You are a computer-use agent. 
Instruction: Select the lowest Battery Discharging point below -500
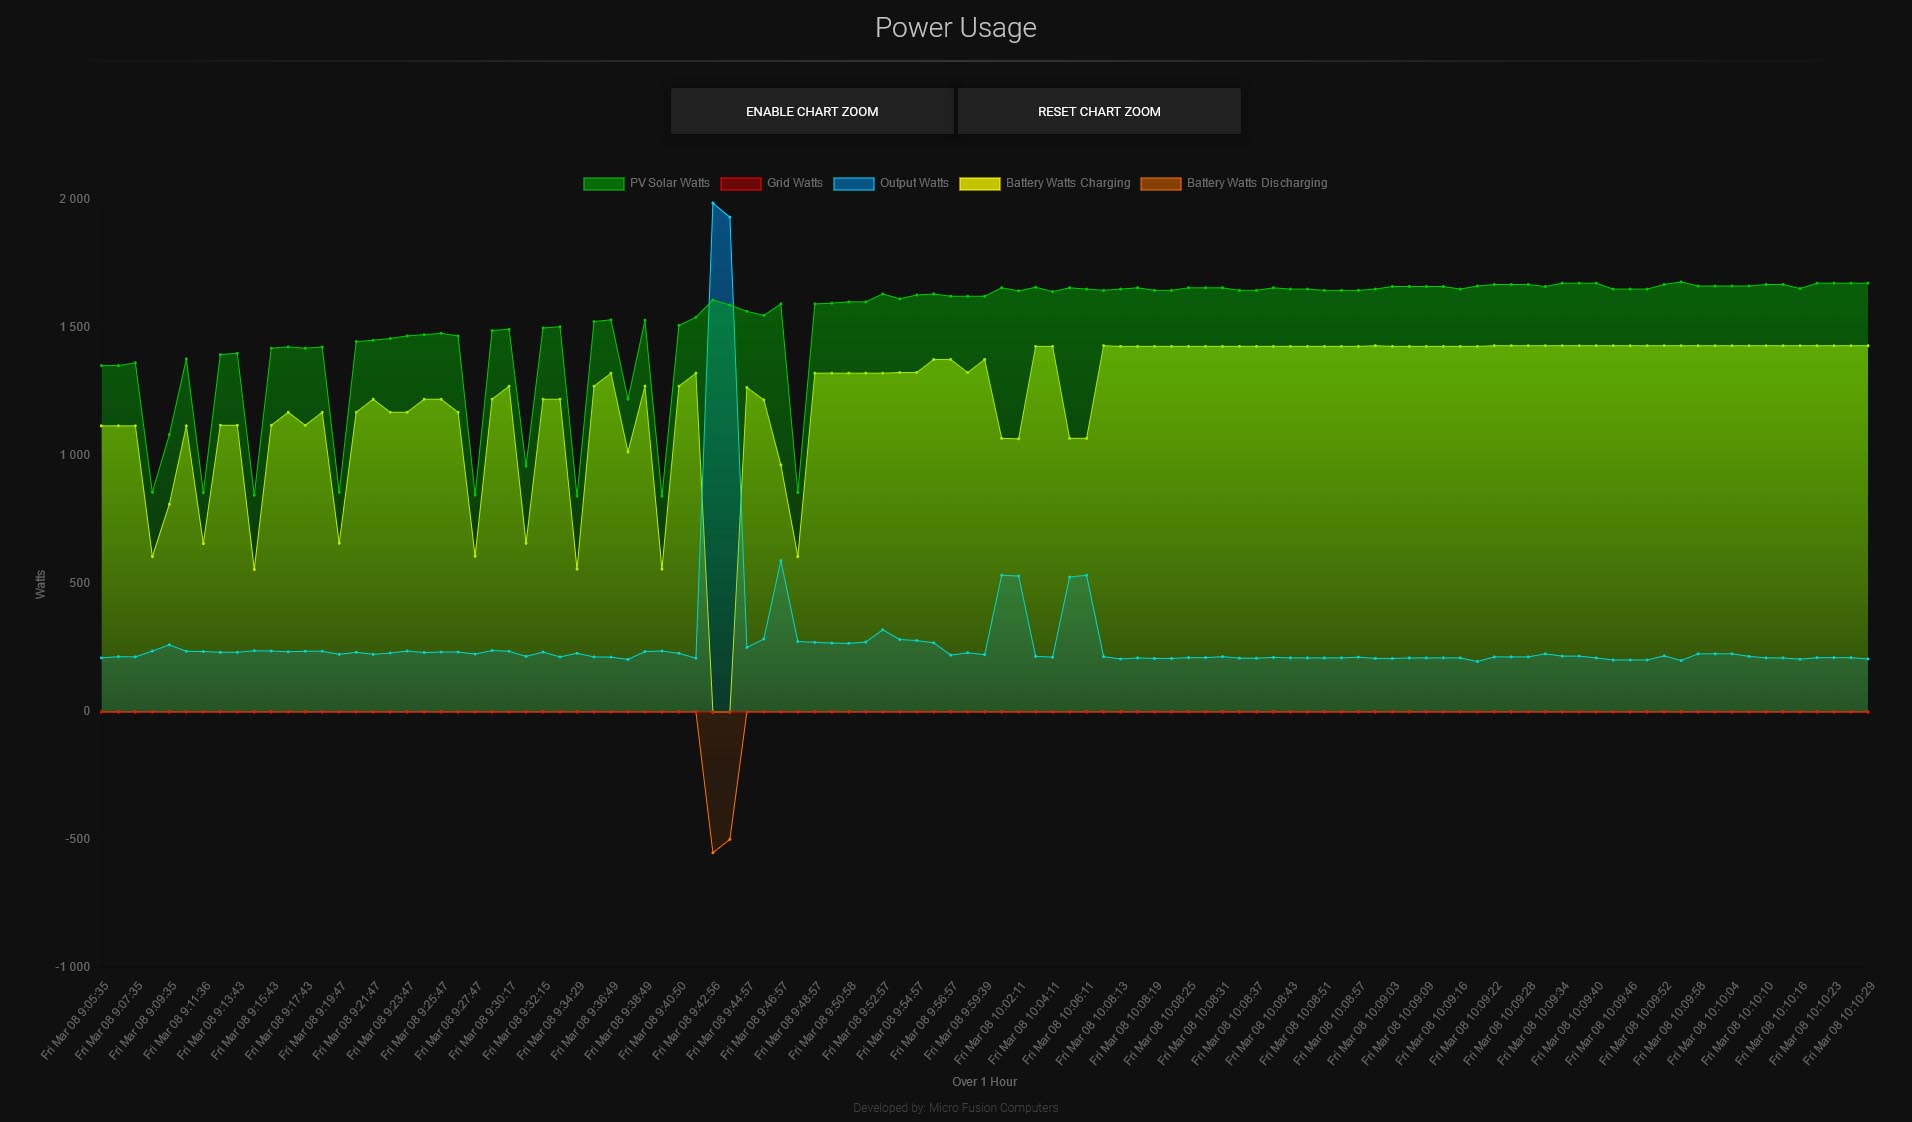pyautogui.click(x=713, y=852)
